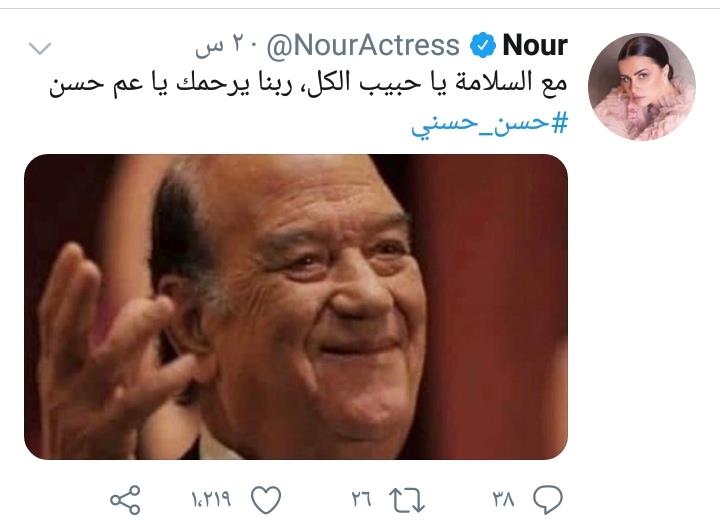The height and width of the screenshot is (520, 720).
Task: Click the retweet count ٢٦
Action: coord(361,499)
